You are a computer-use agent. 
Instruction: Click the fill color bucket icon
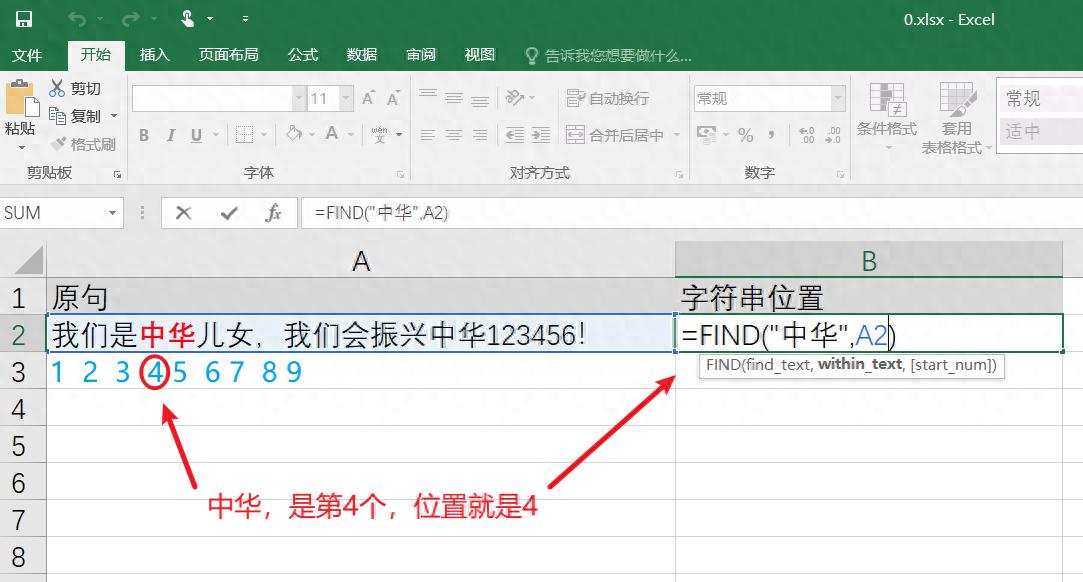[294, 133]
